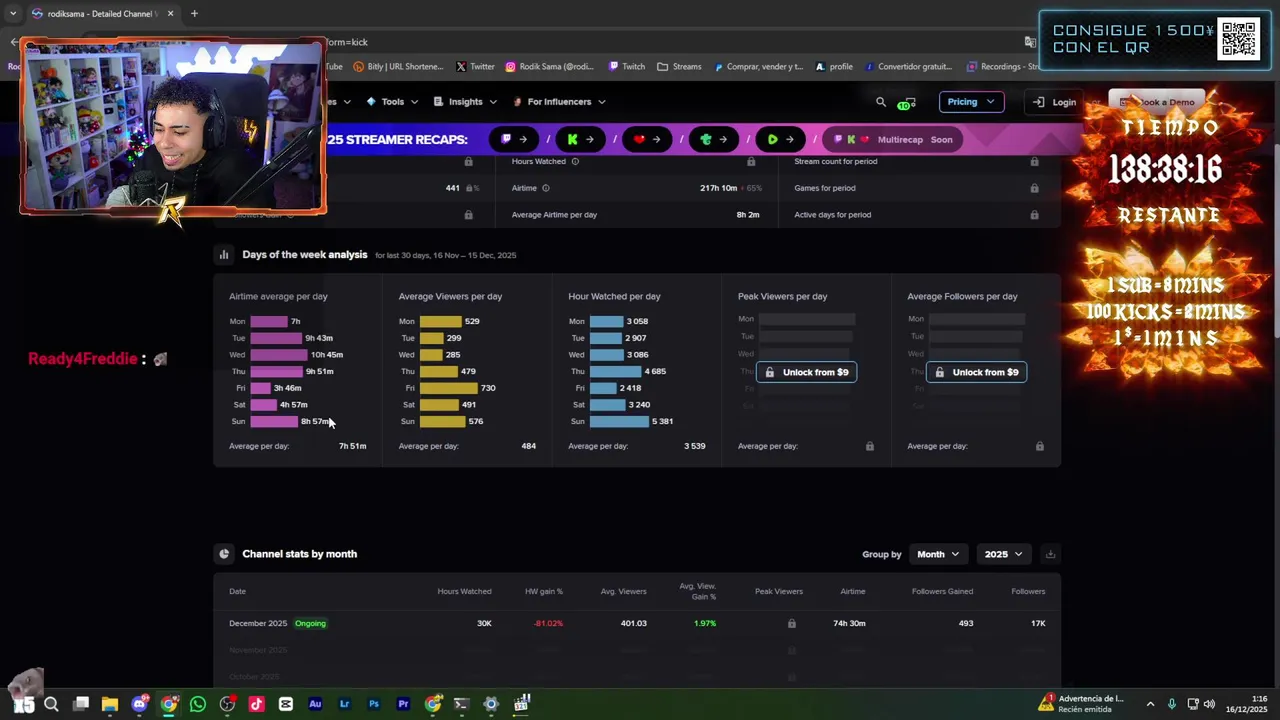Click the Sunday 5 381 hours watched bar
Screen dimensions: 1280x720
pos(619,422)
